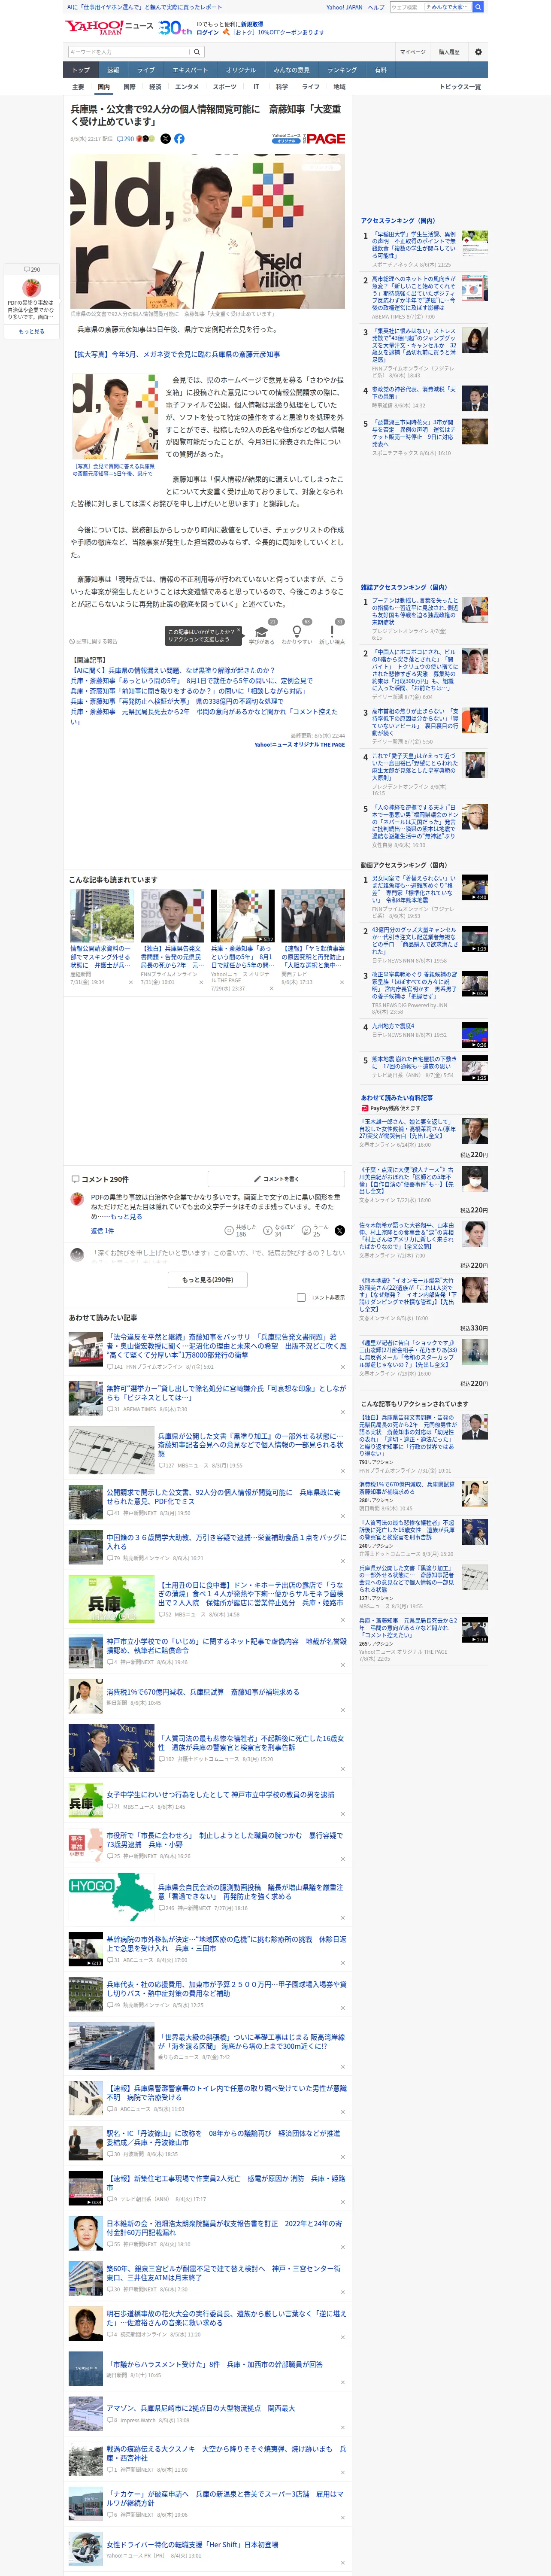Dismiss the 情報公開請求資料 recommended card
Image resolution: width=551 pixels, height=2576 pixels.
coord(131,982)
